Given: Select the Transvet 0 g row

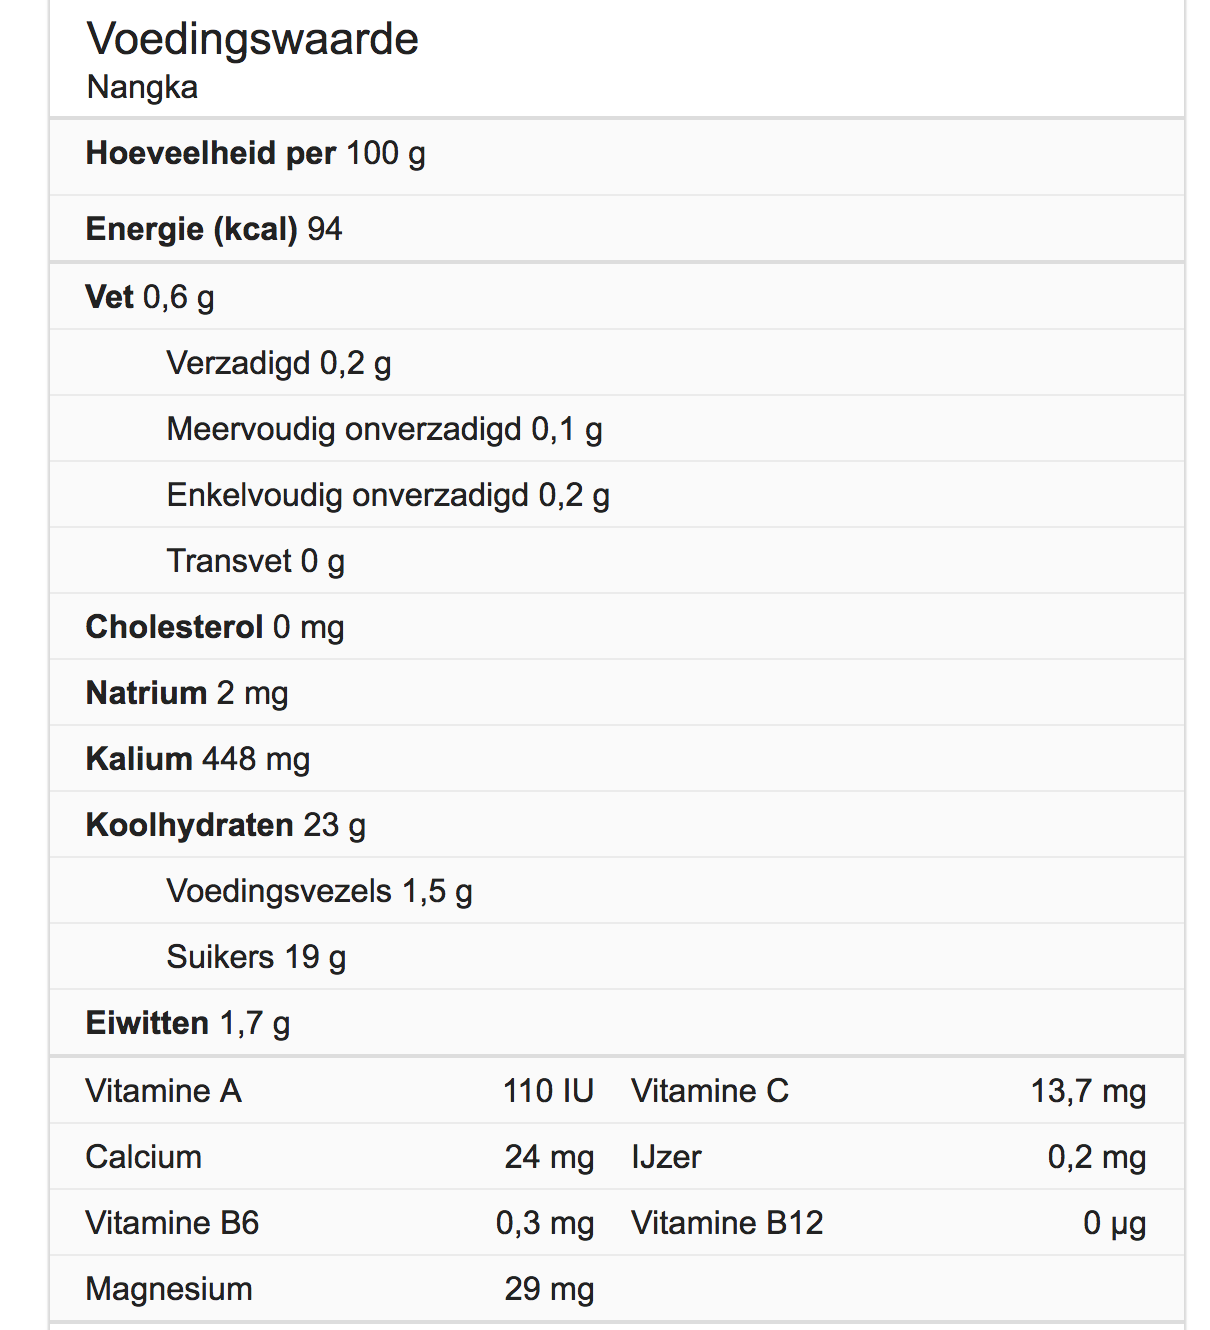Looking at the screenshot, I should pos(617,561).
